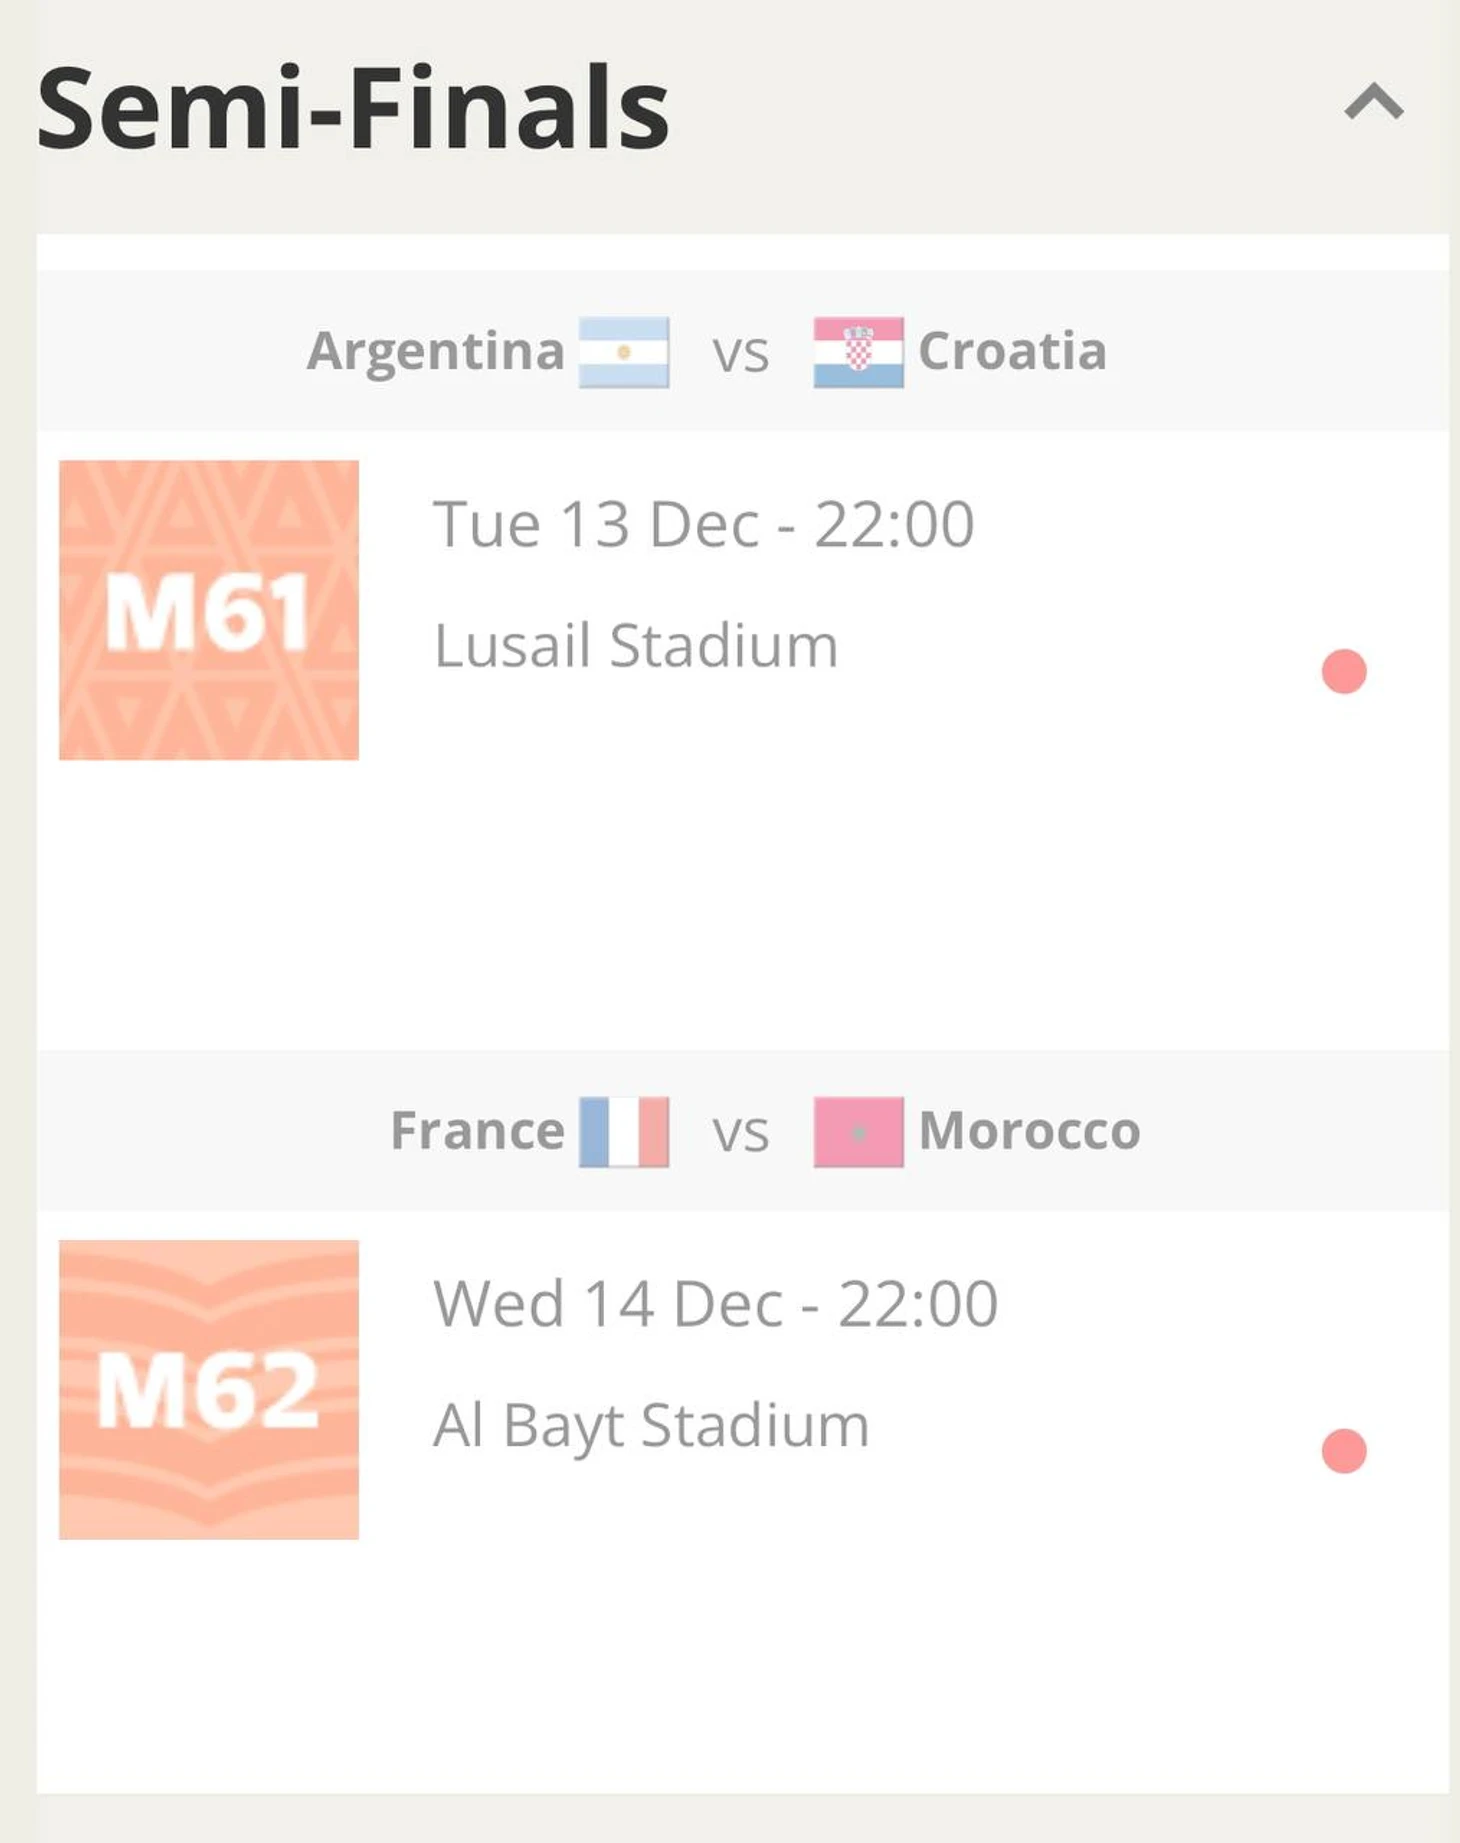Click the France vs Morocco header row

pyautogui.click(x=741, y=1133)
